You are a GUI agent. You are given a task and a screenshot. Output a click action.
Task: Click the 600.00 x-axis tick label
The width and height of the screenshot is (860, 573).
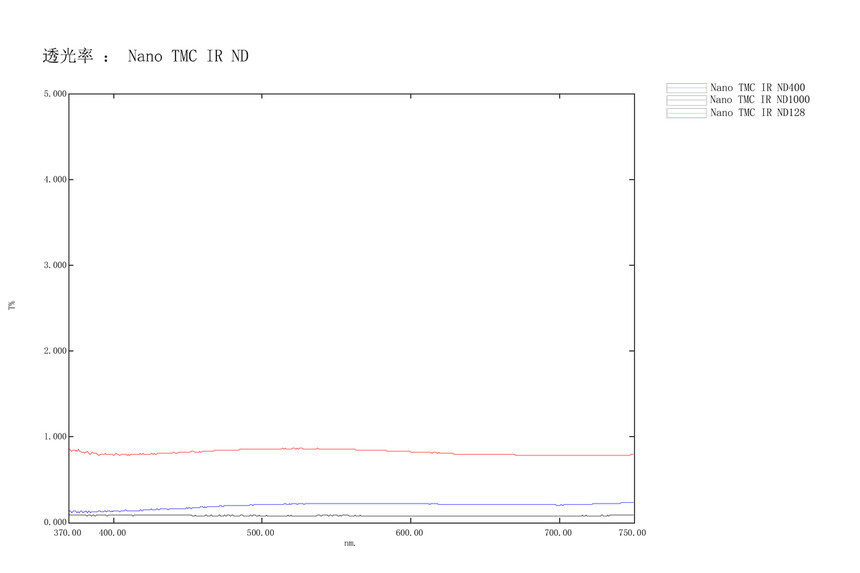coord(410,533)
